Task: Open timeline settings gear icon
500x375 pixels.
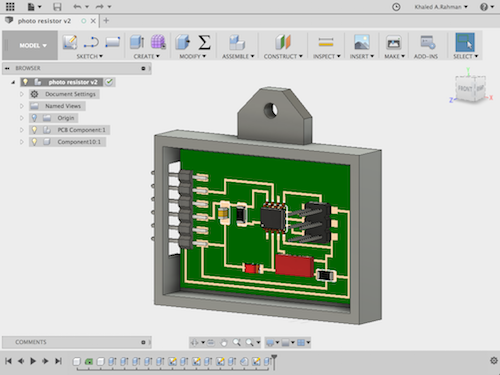Action: point(494,360)
